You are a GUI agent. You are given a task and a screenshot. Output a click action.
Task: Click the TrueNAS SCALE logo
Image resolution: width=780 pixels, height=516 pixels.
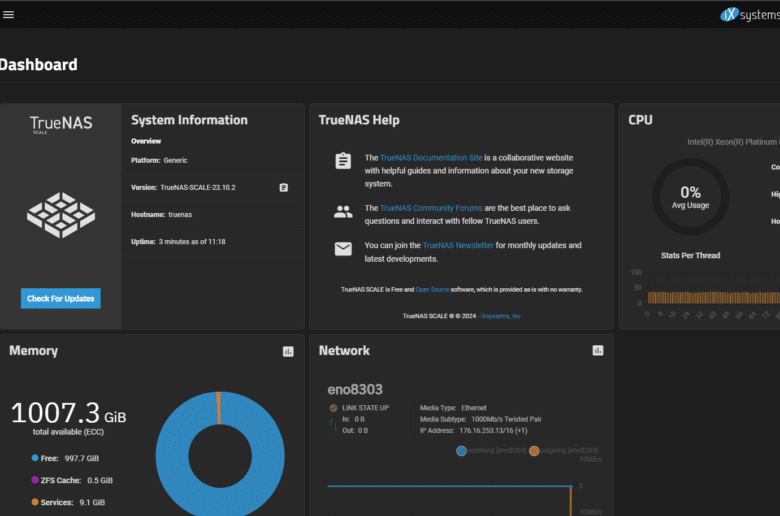pyautogui.click(x=61, y=124)
